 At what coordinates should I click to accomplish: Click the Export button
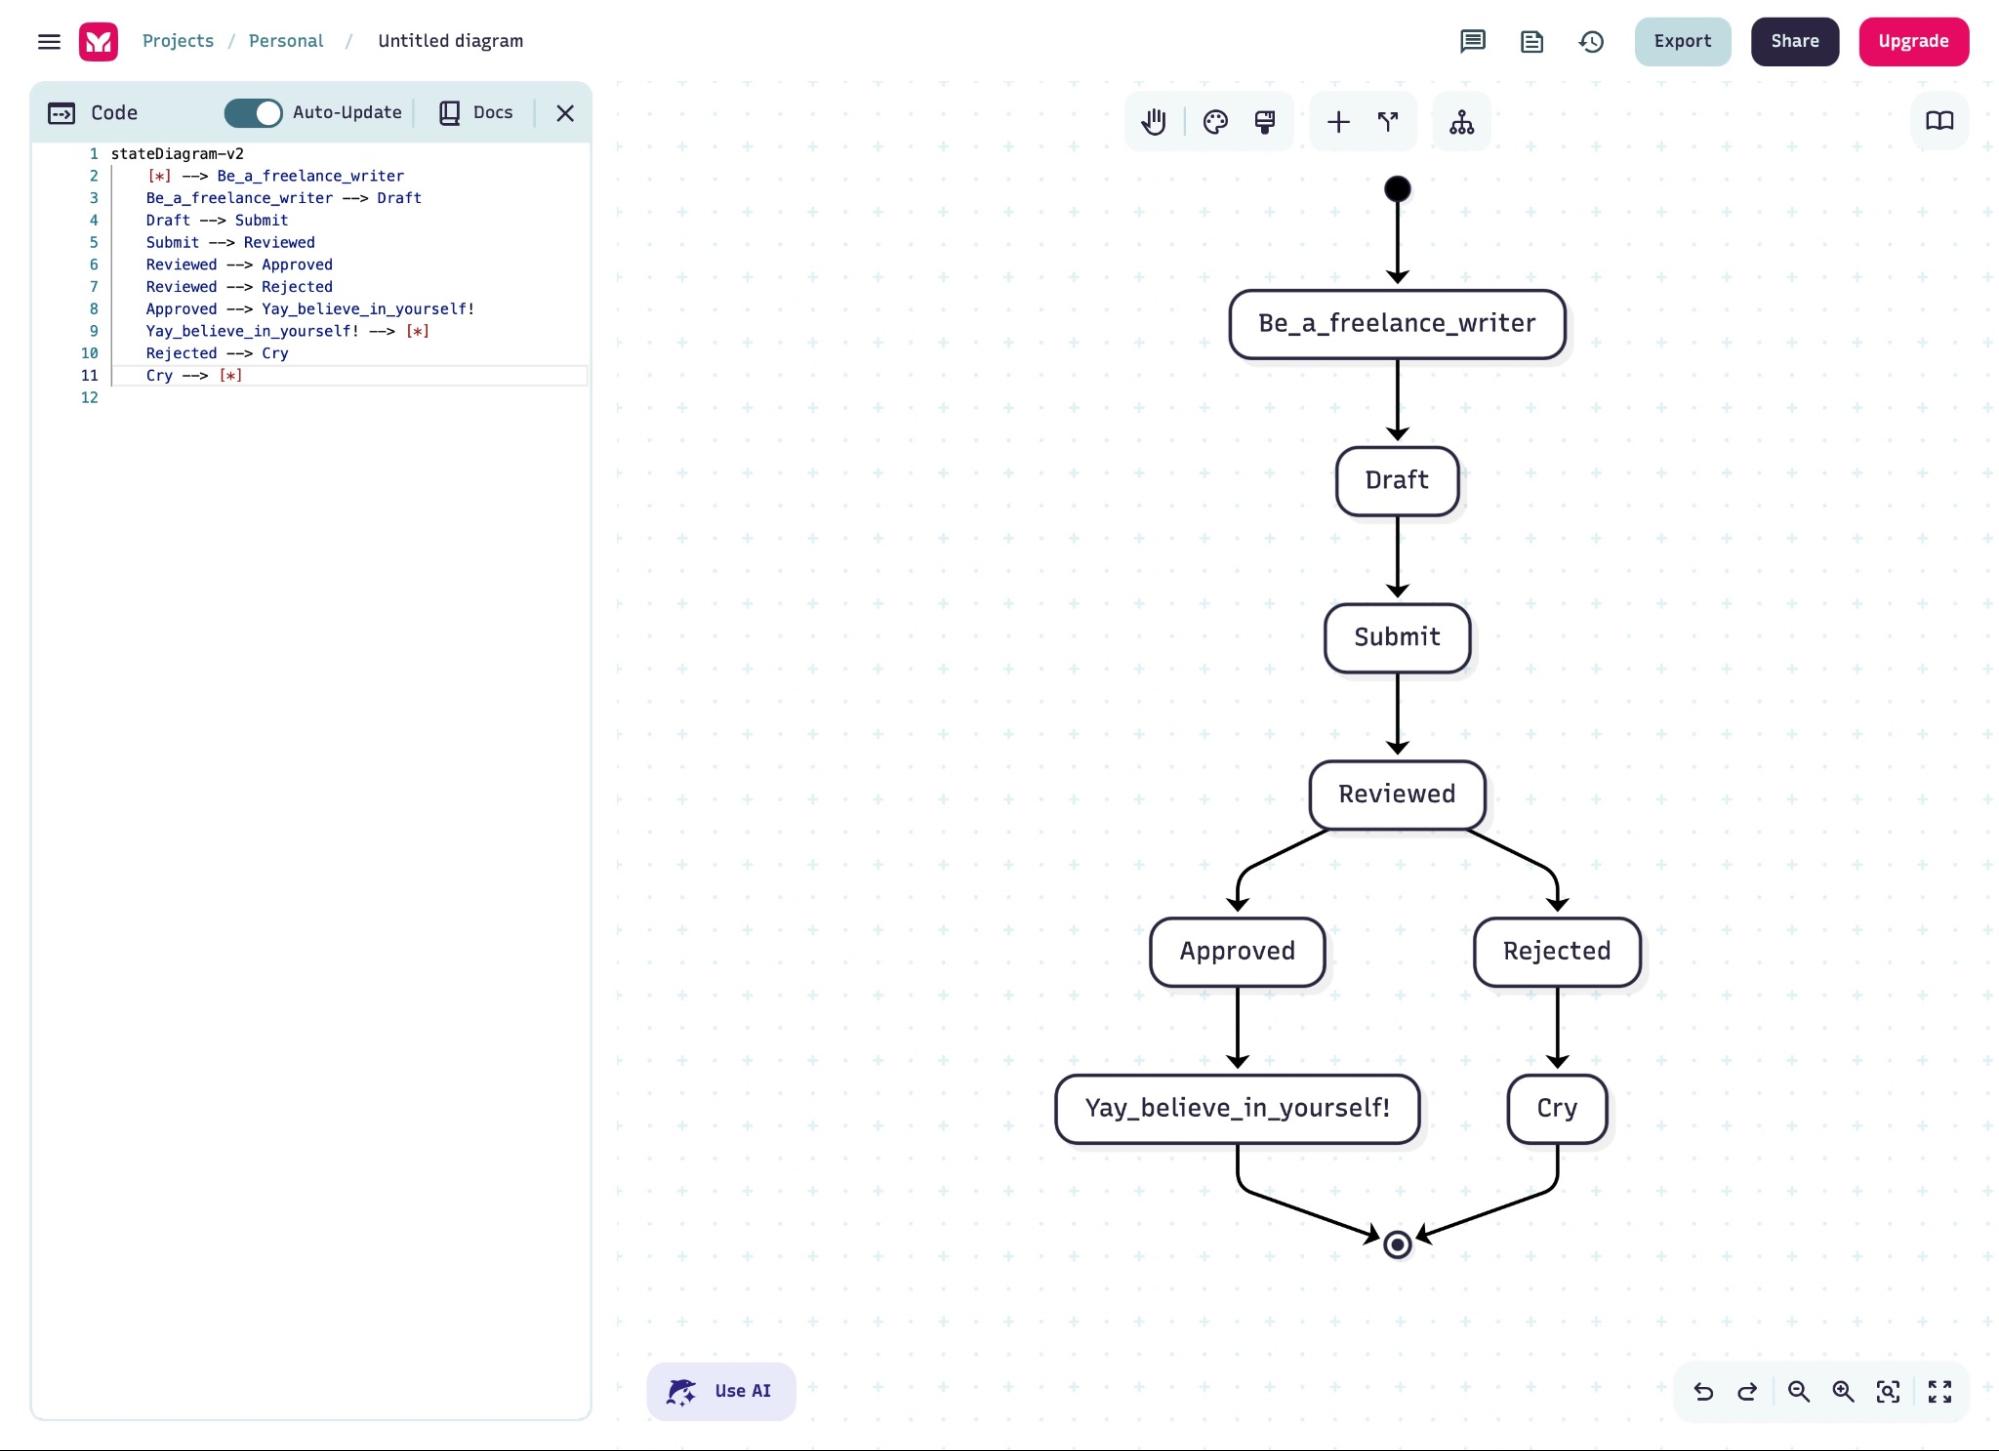click(1683, 41)
